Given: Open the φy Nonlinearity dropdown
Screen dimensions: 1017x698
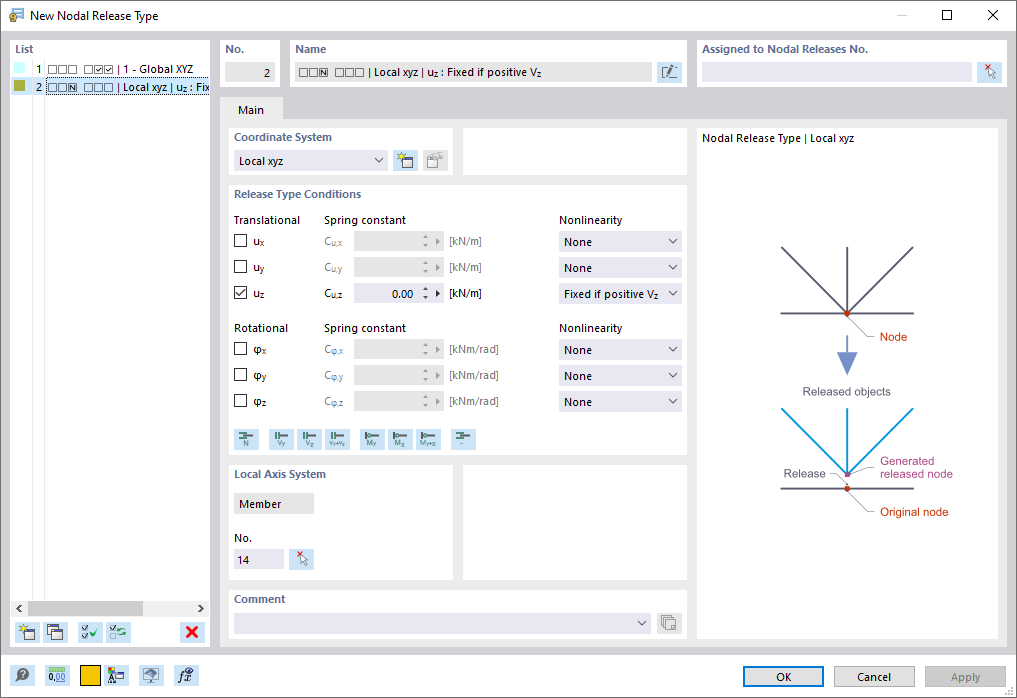Looking at the screenshot, I should coord(620,376).
